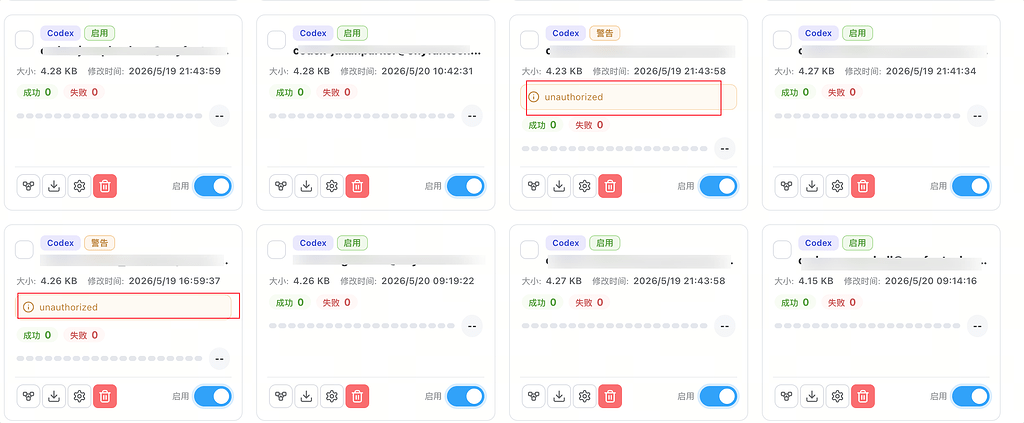Toggle 启用 switch on 4.15 KB card
This screenshot has height=423, width=1024.
point(971,396)
